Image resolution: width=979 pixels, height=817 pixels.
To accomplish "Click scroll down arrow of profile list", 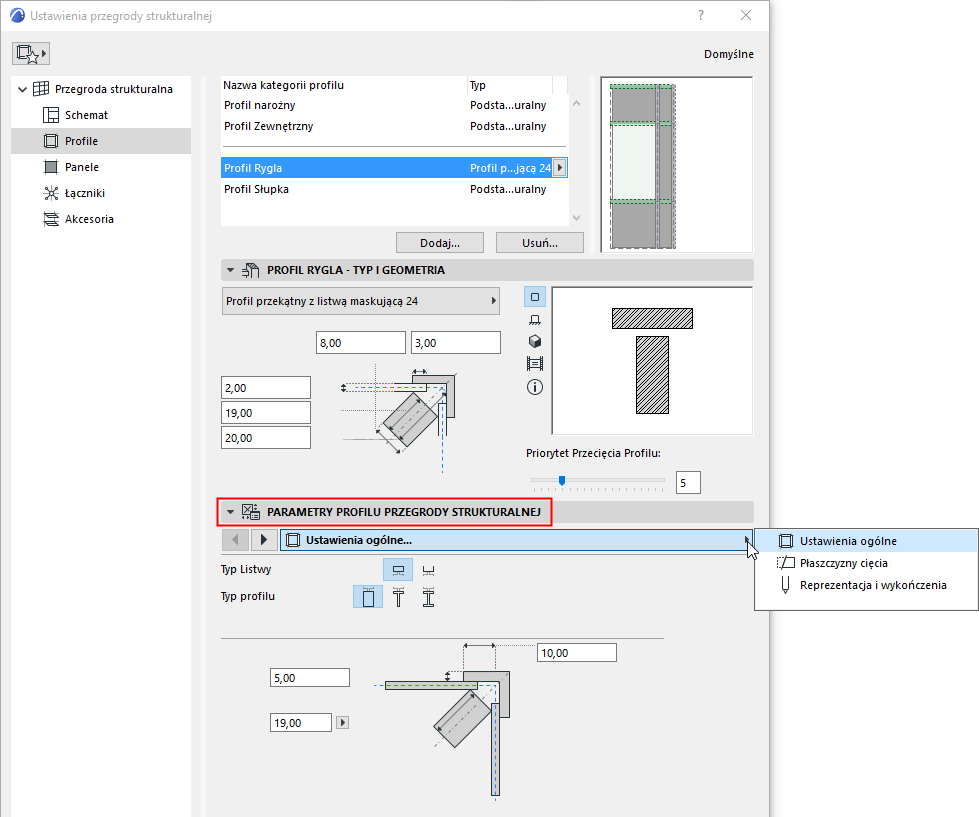I will [x=576, y=218].
